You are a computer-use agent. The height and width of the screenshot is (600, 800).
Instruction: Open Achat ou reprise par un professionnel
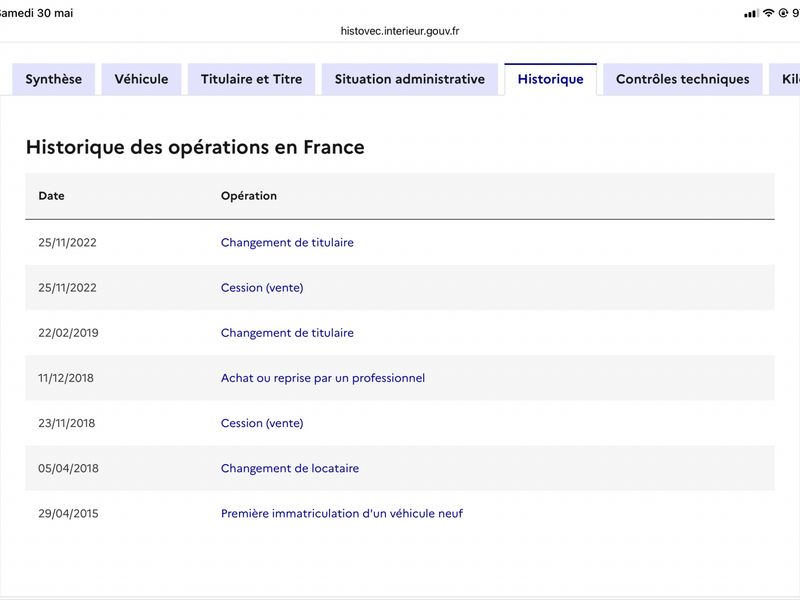coord(323,378)
